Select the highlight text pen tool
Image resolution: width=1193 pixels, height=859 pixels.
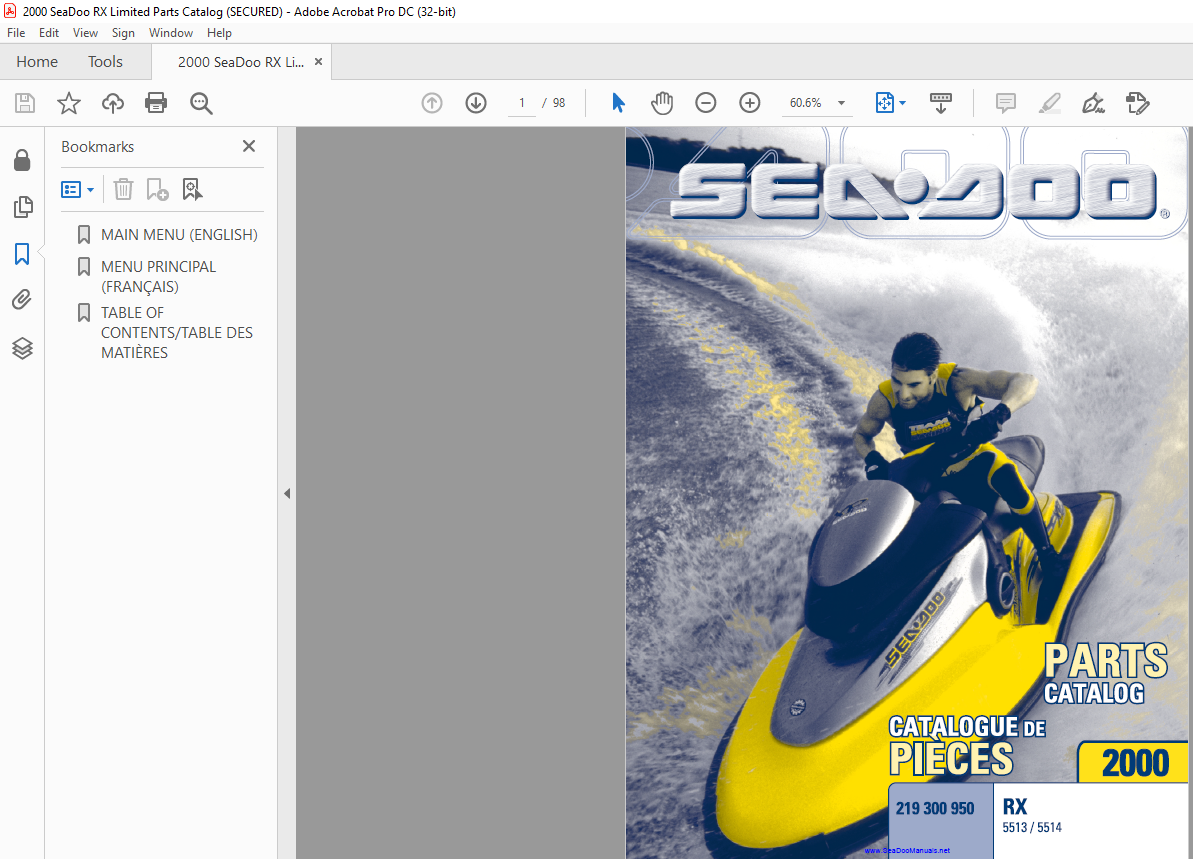[1050, 103]
